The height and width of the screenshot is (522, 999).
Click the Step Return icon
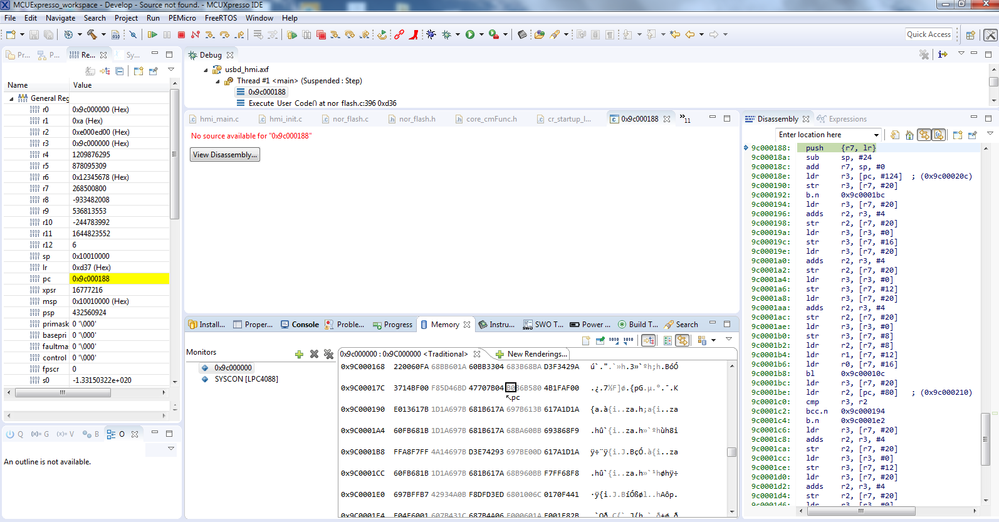(x=239, y=34)
